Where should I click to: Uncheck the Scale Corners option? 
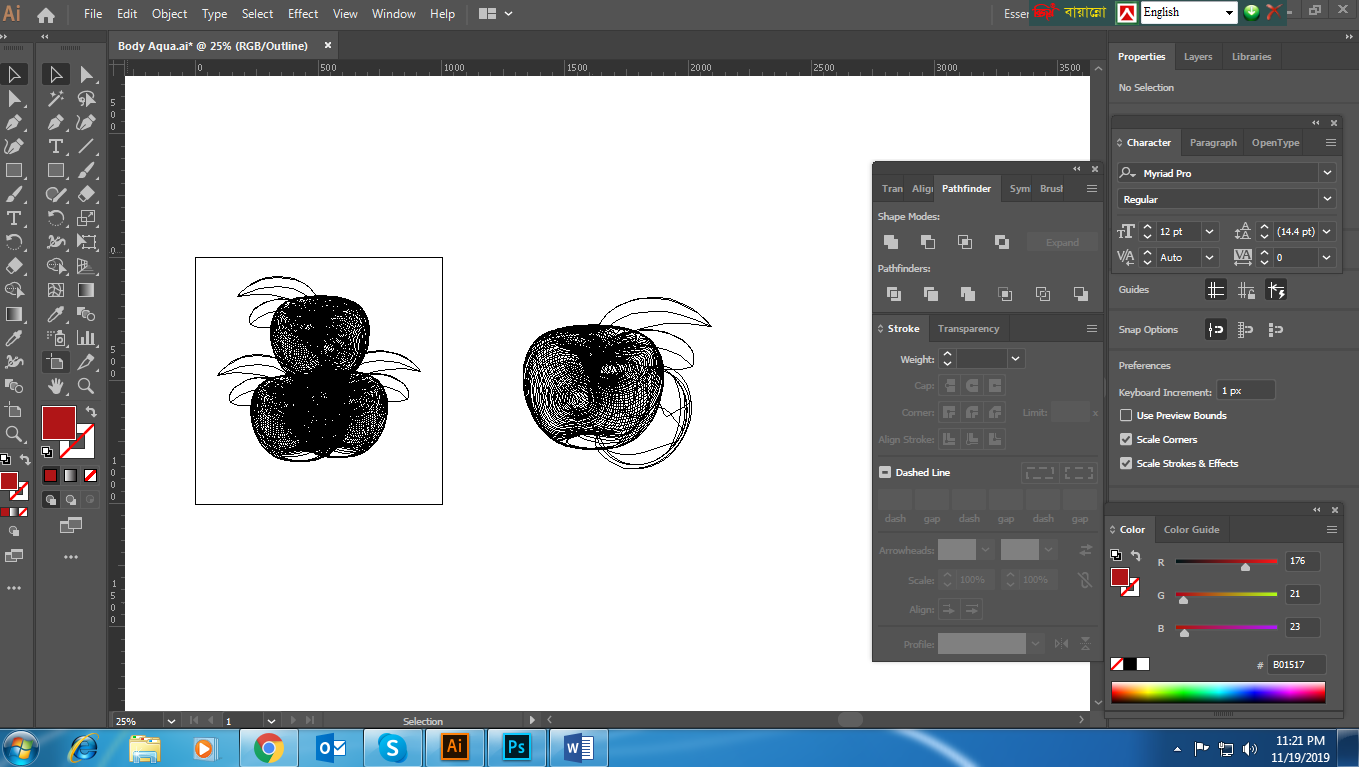1127,440
